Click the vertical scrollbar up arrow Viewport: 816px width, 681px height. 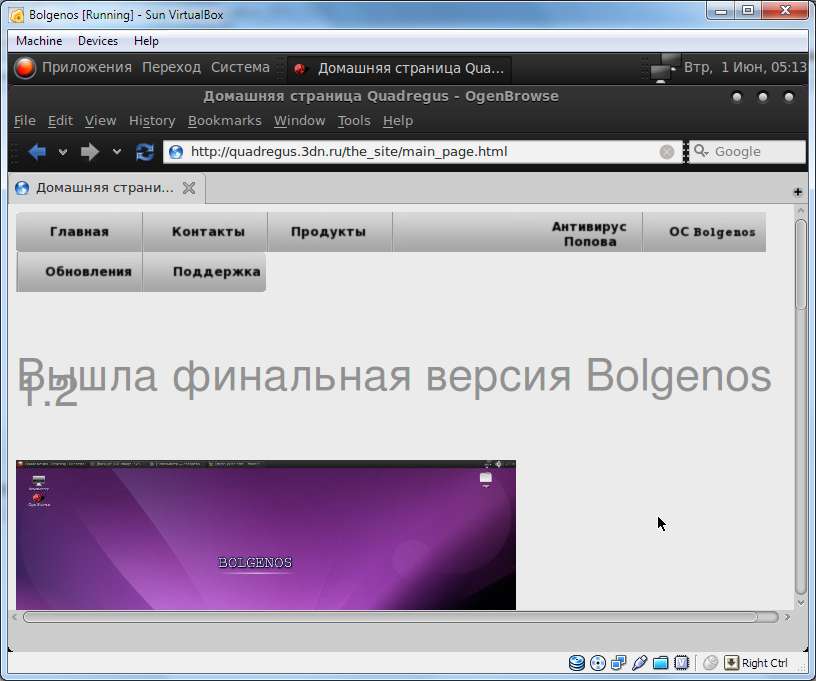point(801,211)
